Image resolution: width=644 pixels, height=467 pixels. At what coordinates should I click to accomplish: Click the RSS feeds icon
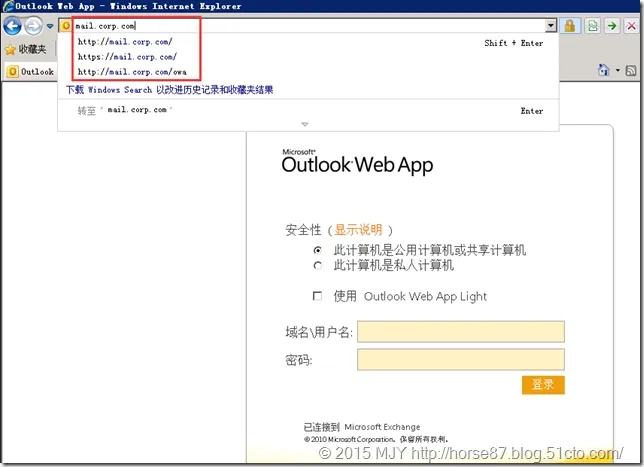click(x=631, y=70)
